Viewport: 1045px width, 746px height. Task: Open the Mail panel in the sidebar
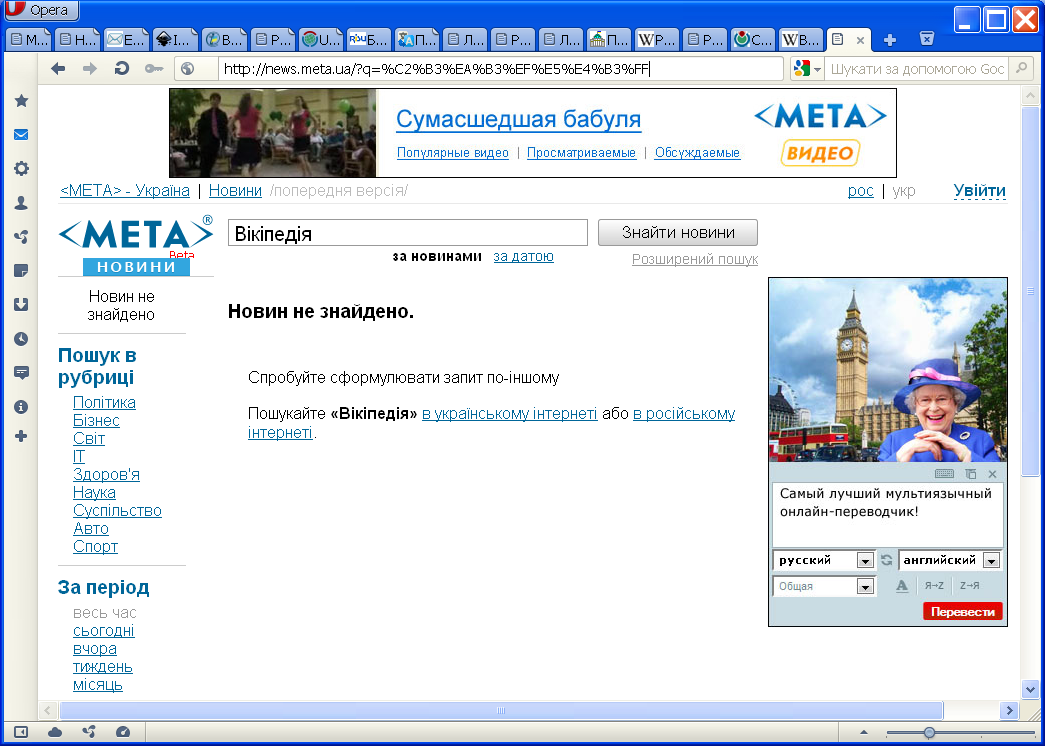pos(20,135)
